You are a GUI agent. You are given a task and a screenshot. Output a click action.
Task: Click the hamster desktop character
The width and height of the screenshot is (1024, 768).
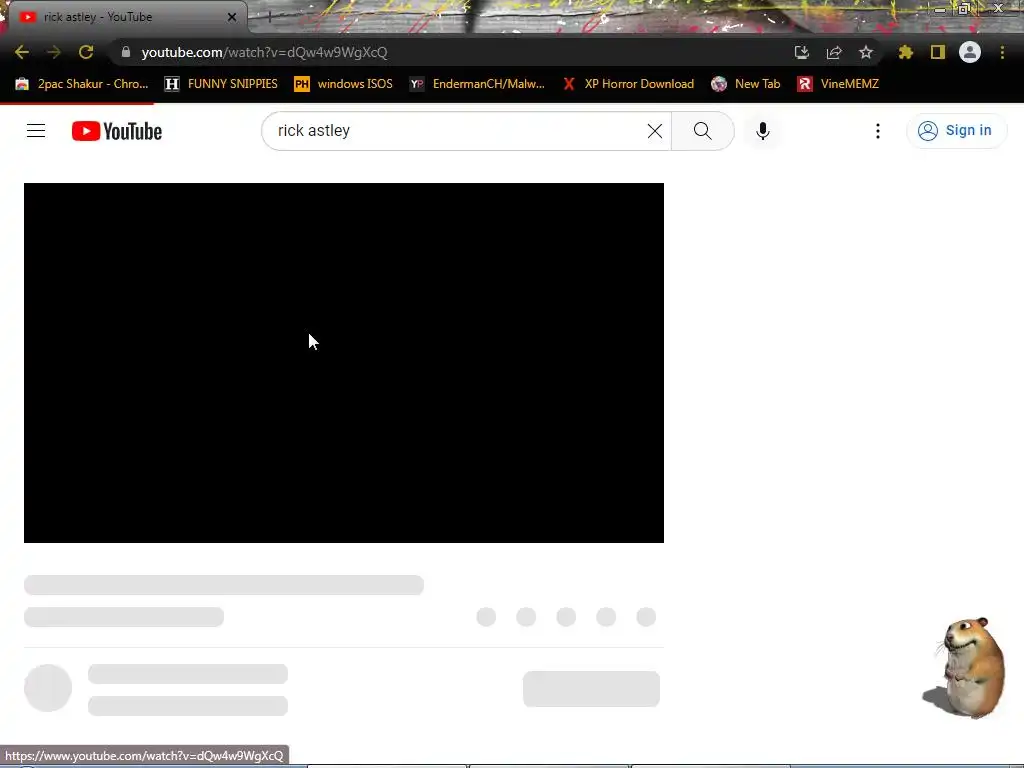click(x=966, y=667)
